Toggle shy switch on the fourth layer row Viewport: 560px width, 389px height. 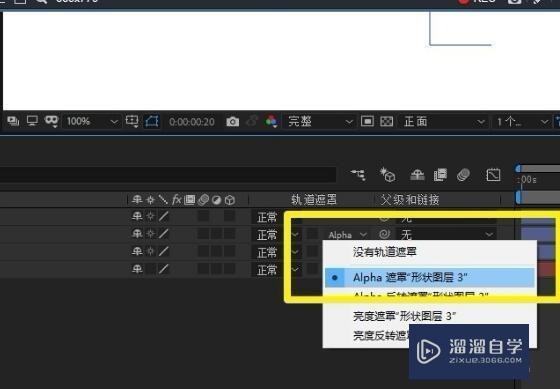point(137,269)
